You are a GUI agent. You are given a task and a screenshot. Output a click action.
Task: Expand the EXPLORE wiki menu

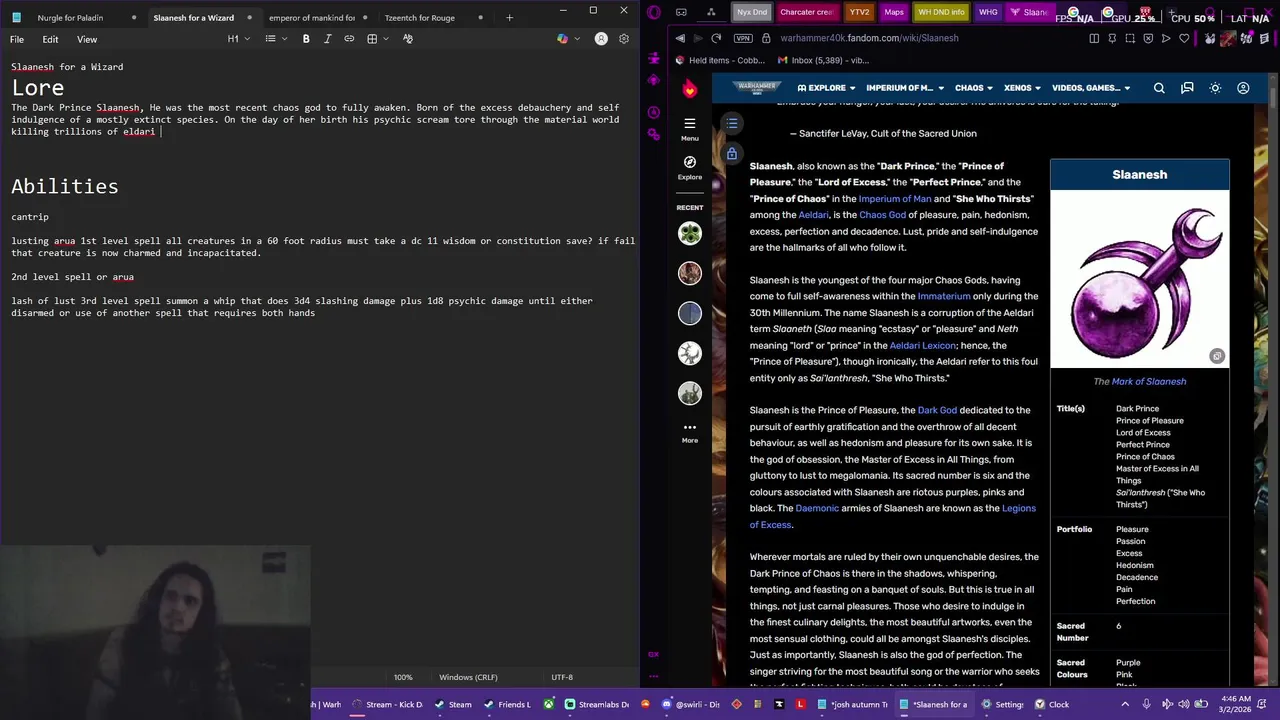[x=826, y=88]
